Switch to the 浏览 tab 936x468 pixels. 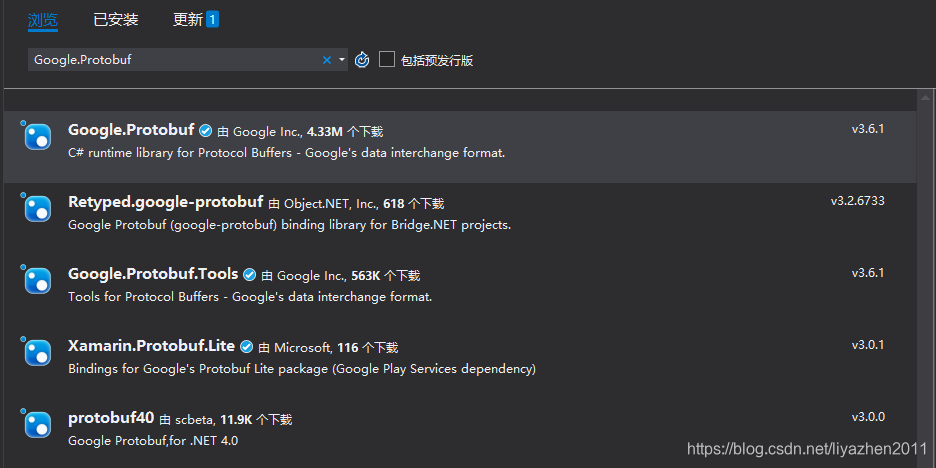pos(42,20)
